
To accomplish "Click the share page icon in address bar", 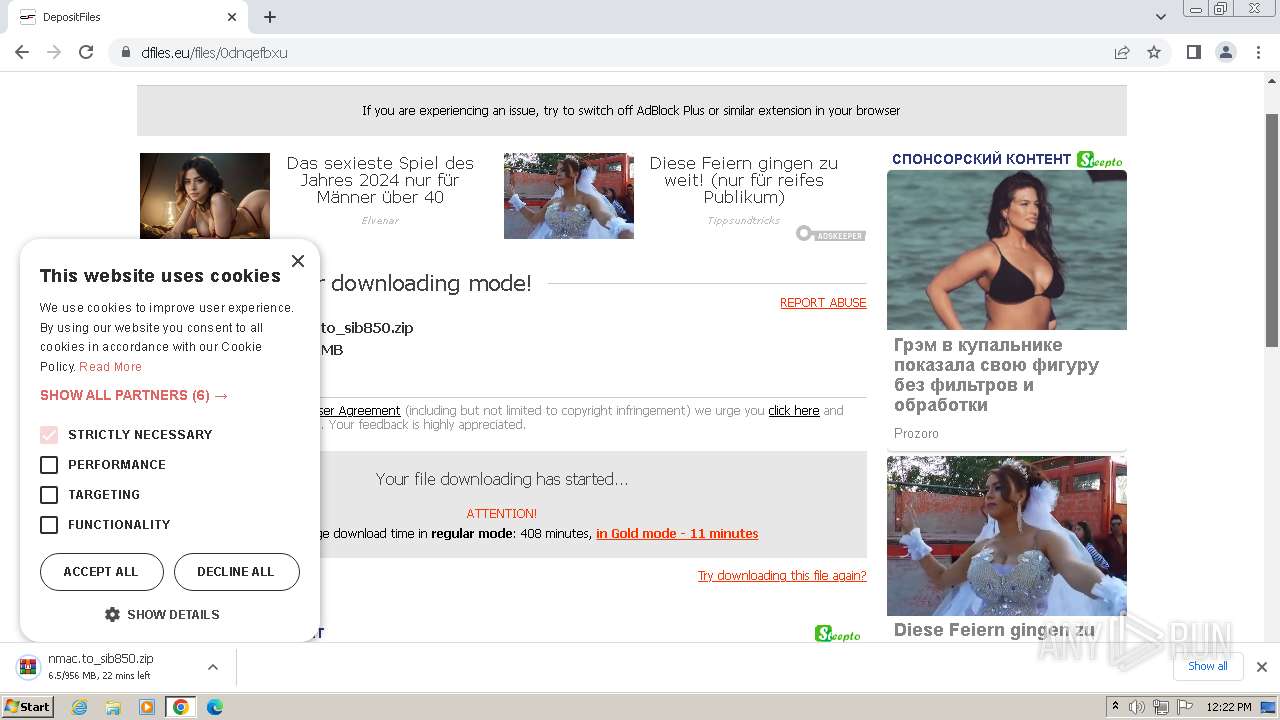I will [x=1122, y=52].
